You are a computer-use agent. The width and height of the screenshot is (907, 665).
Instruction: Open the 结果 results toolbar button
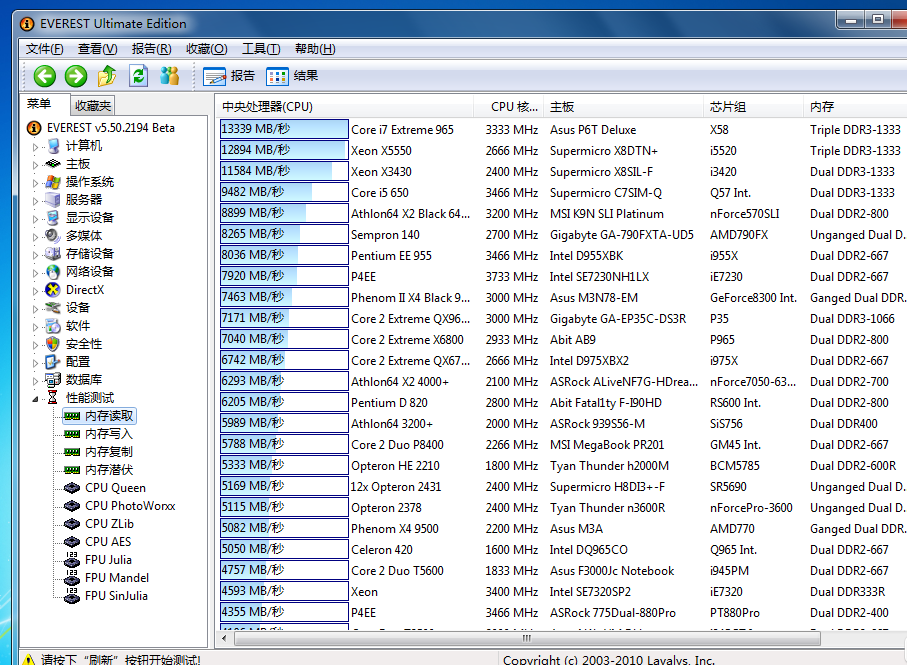pyautogui.click(x=293, y=76)
